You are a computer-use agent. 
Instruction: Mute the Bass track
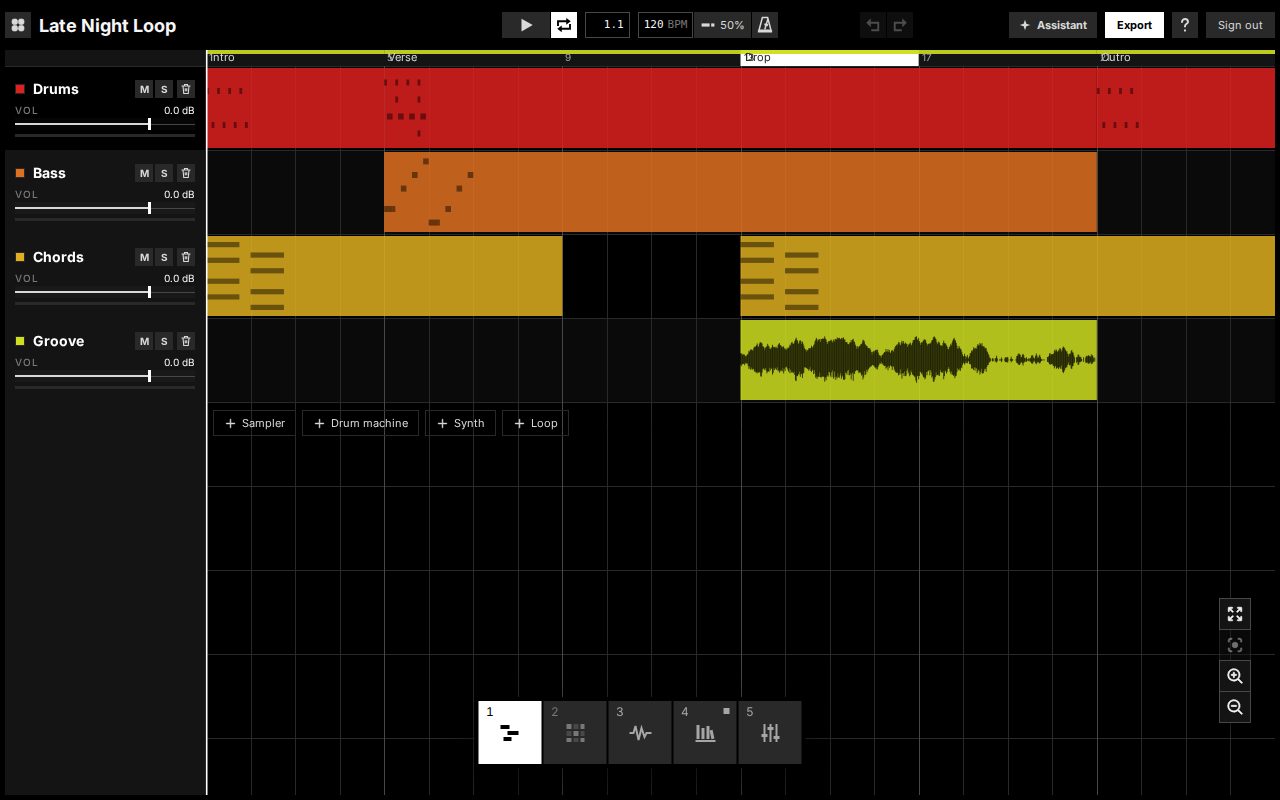pos(144,173)
